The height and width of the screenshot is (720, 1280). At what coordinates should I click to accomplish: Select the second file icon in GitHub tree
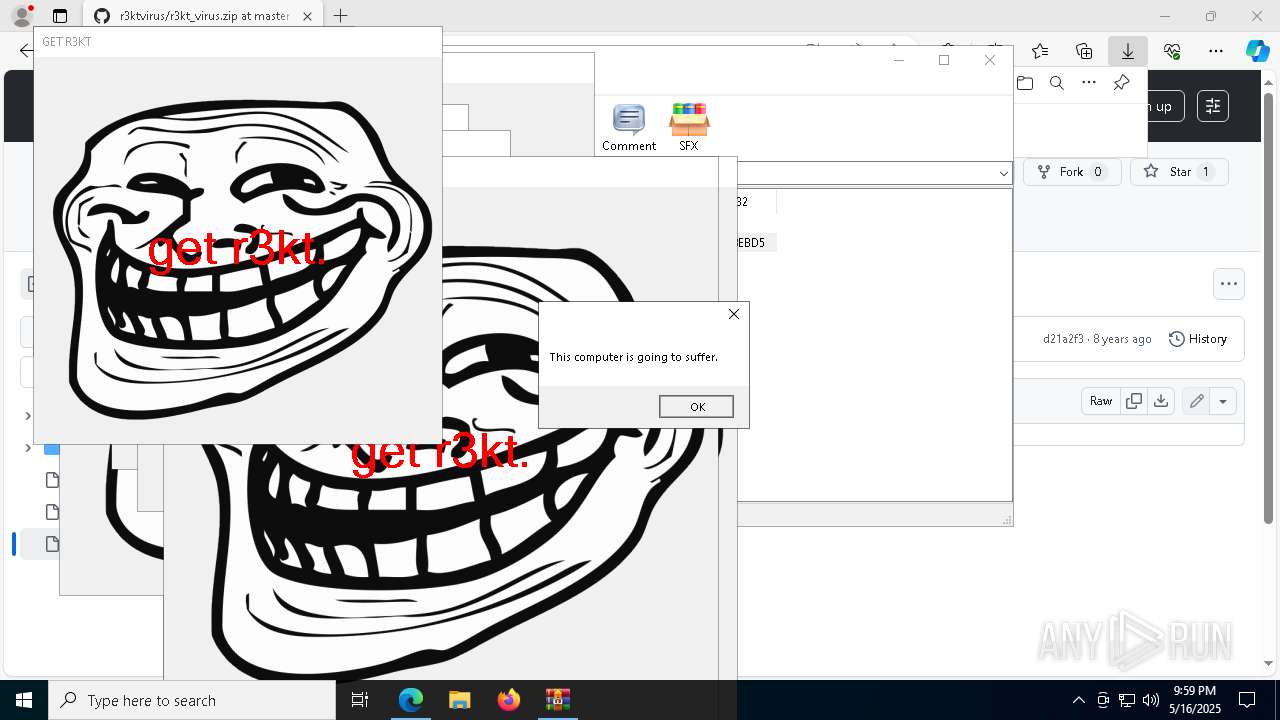pos(53,512)
